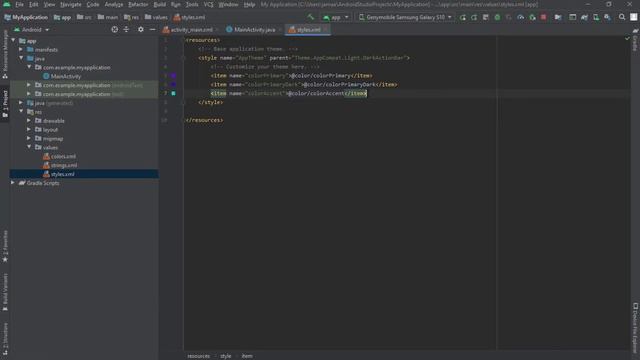
Task: Open the Refactor menu
Action: 138,4
